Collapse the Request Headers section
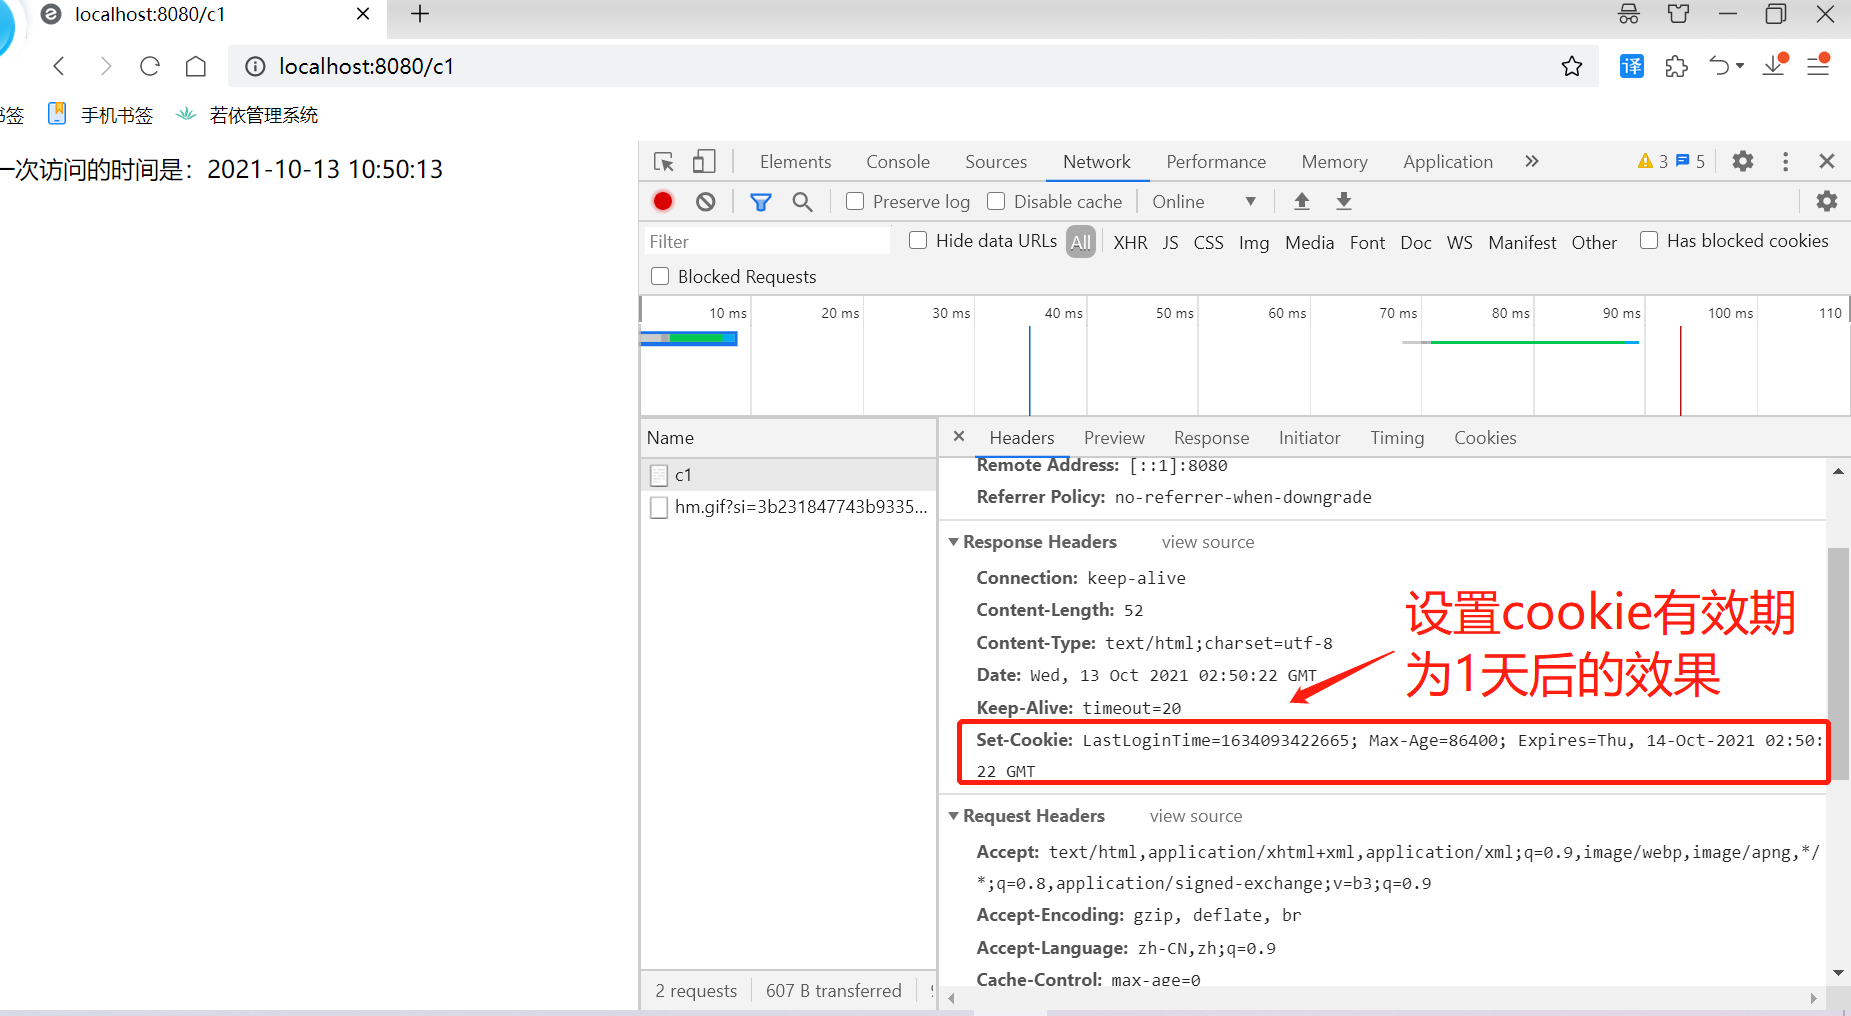 954,816
